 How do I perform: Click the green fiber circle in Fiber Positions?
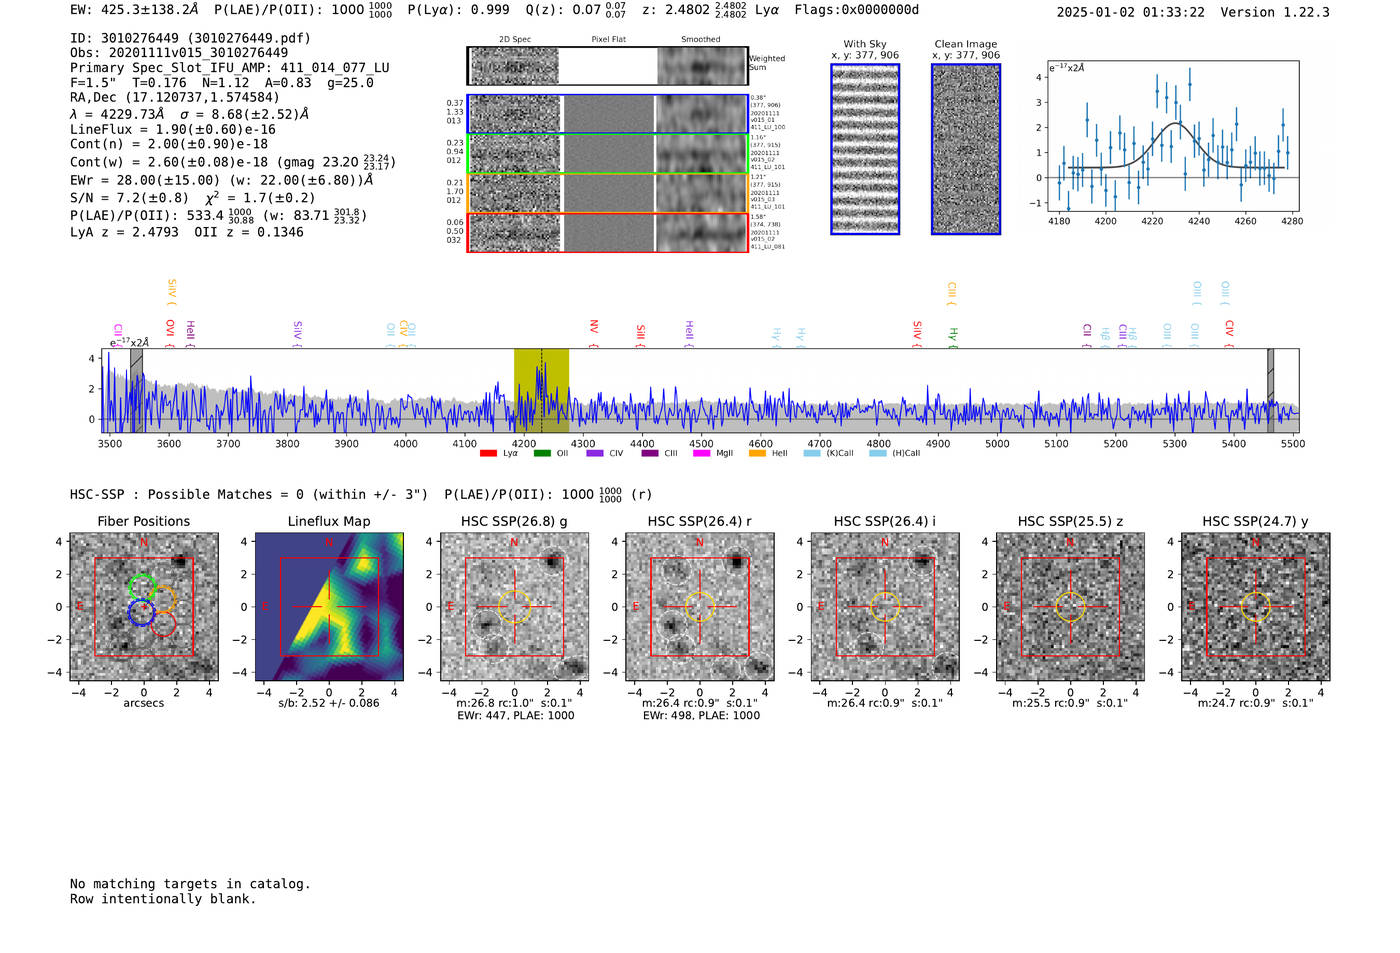pos(143,587)
